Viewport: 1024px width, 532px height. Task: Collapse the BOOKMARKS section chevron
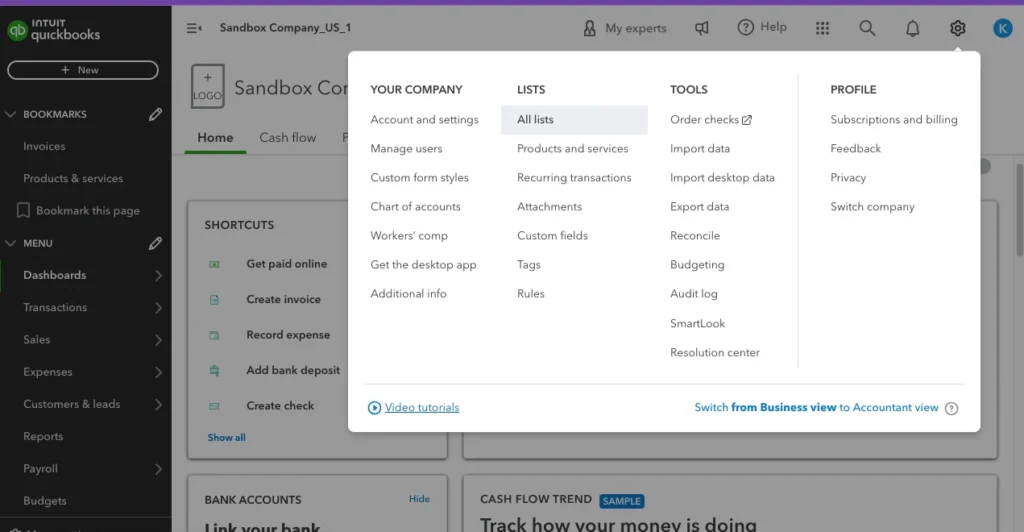pyautogui.click(x=10, y=114)
